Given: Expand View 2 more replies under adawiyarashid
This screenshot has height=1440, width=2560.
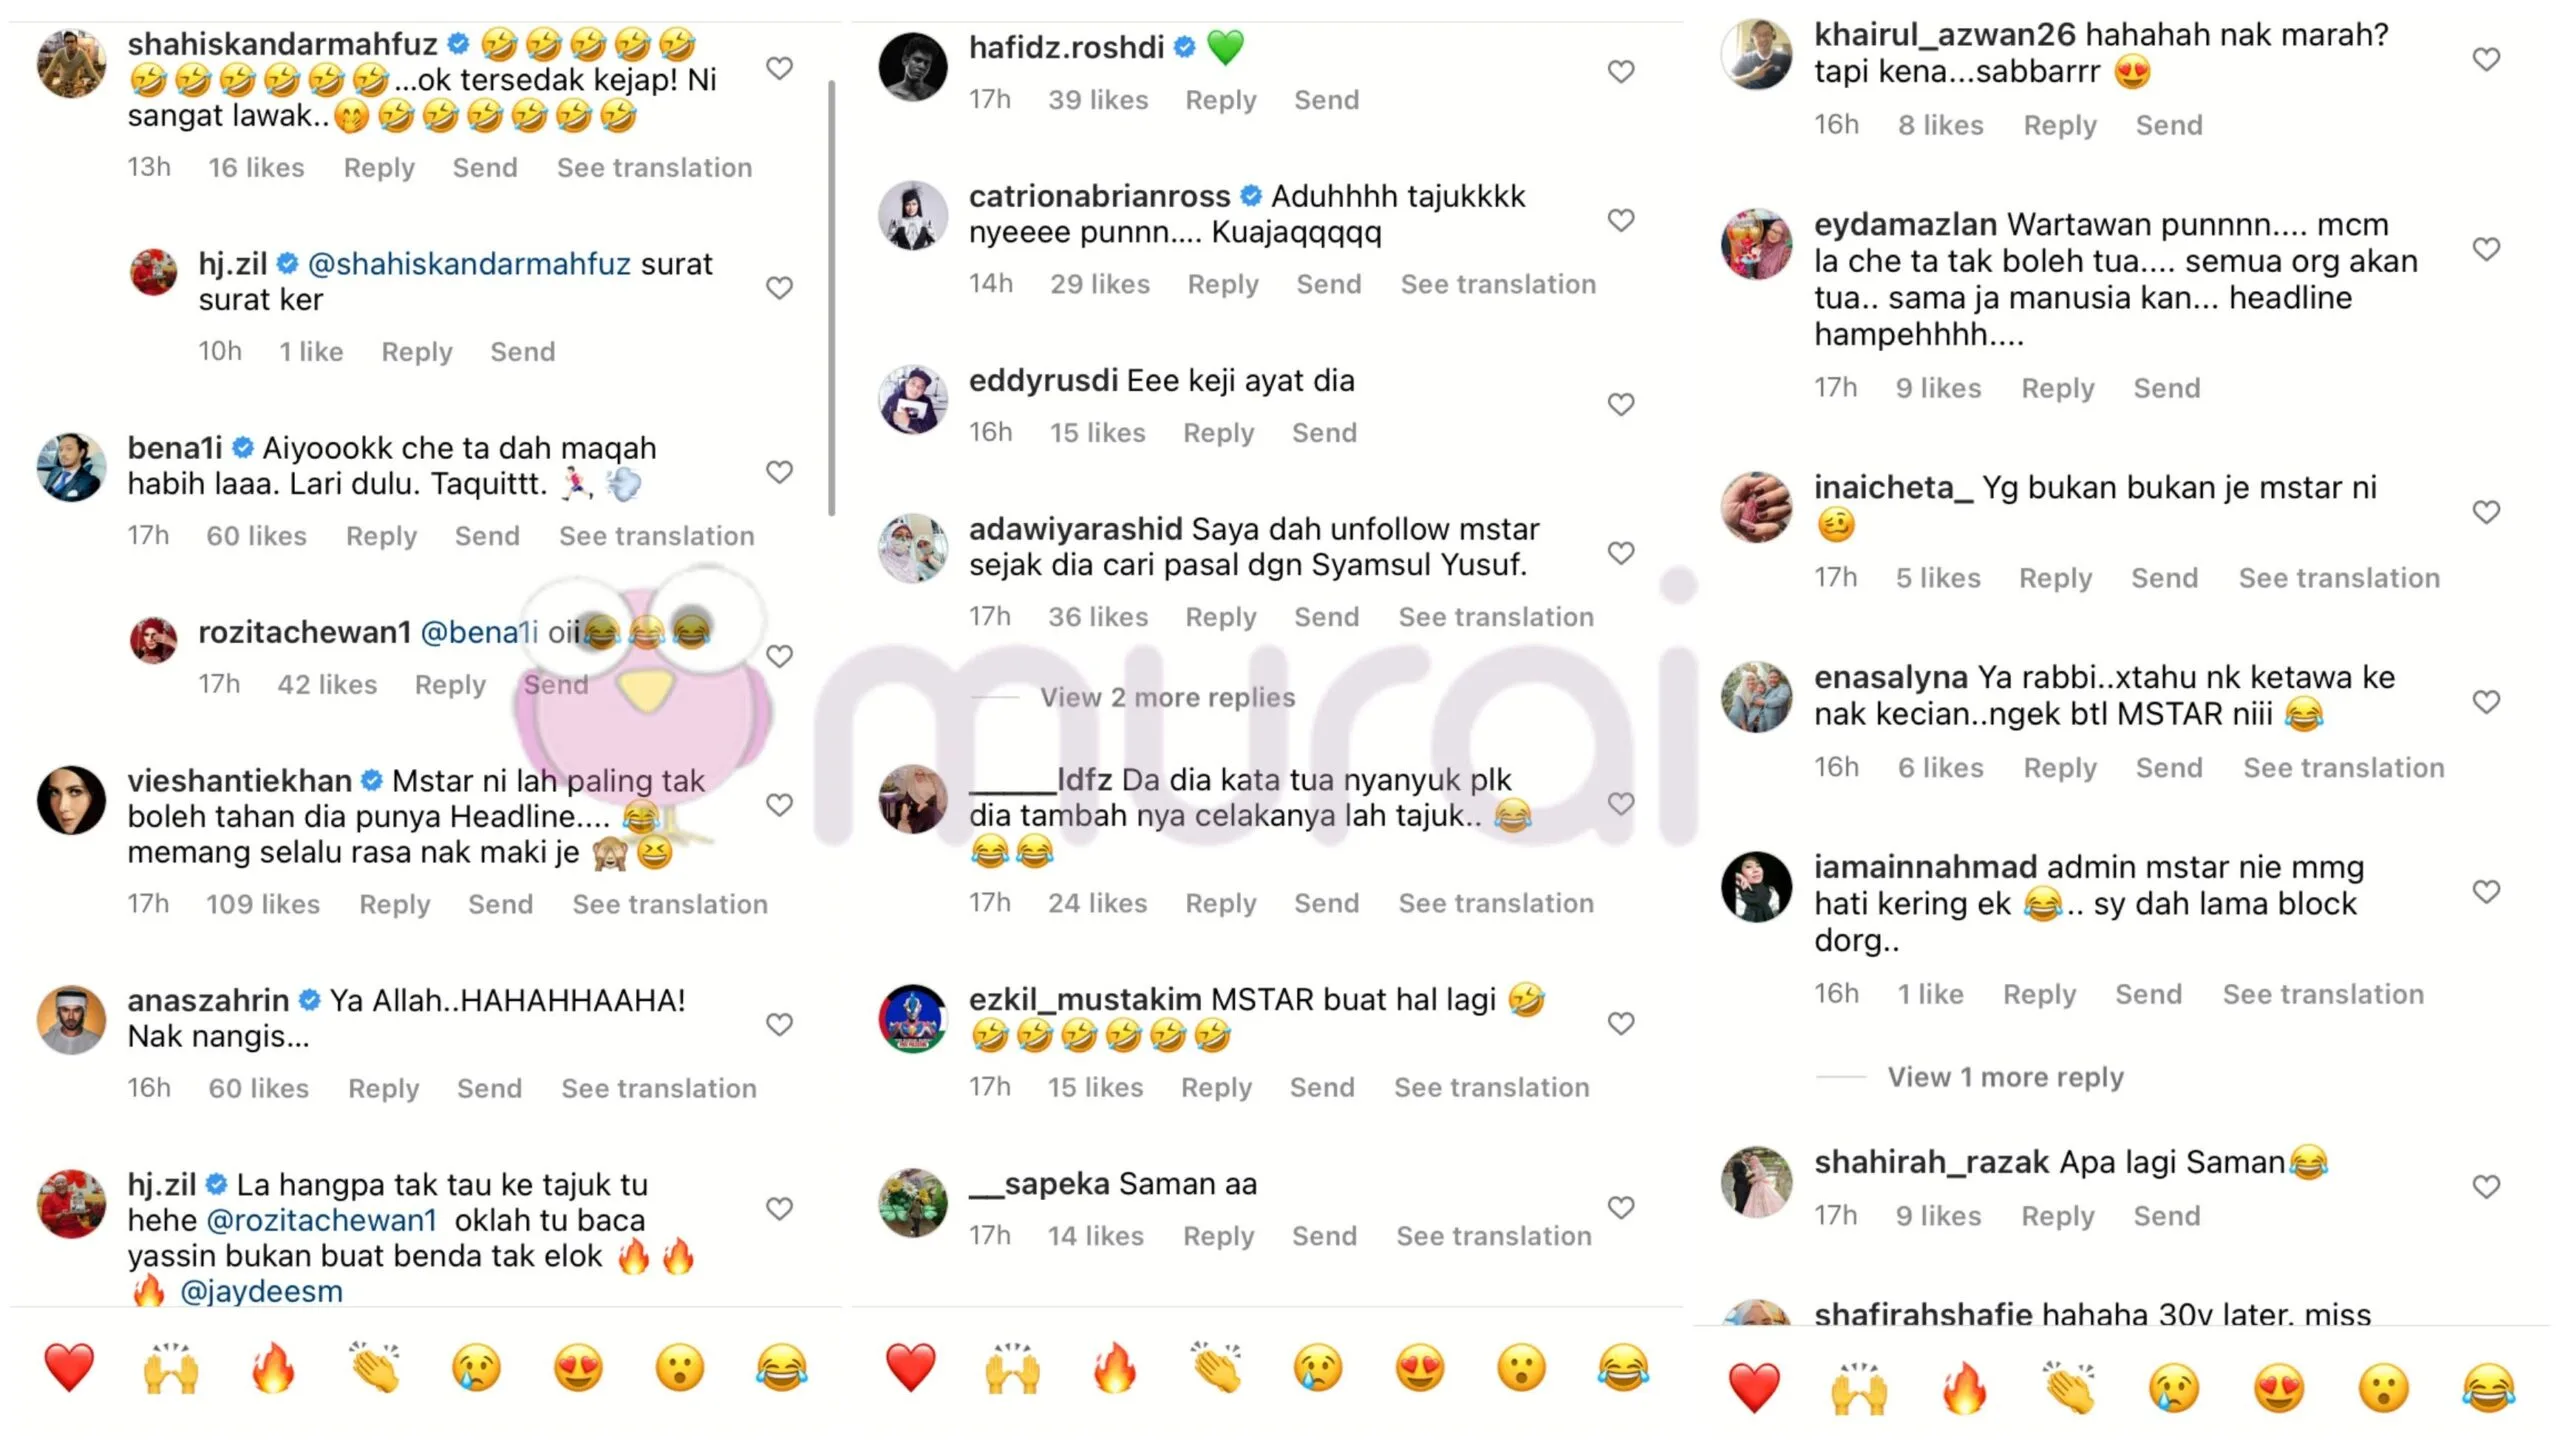Looking at the screenshot, I should 1167,698.
